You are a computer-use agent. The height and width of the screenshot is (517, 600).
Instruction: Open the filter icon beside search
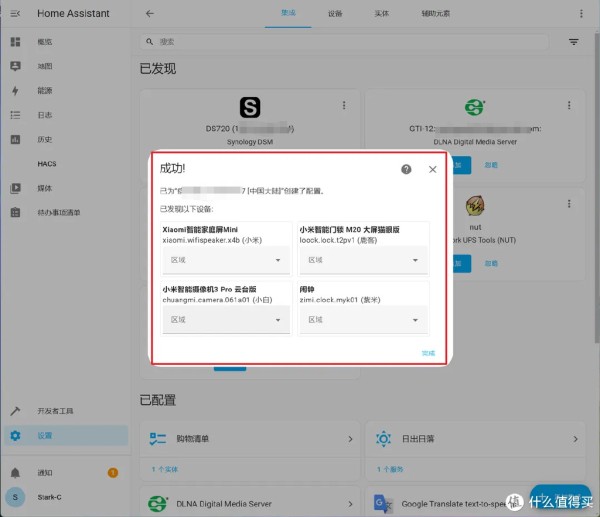[574, 42]
